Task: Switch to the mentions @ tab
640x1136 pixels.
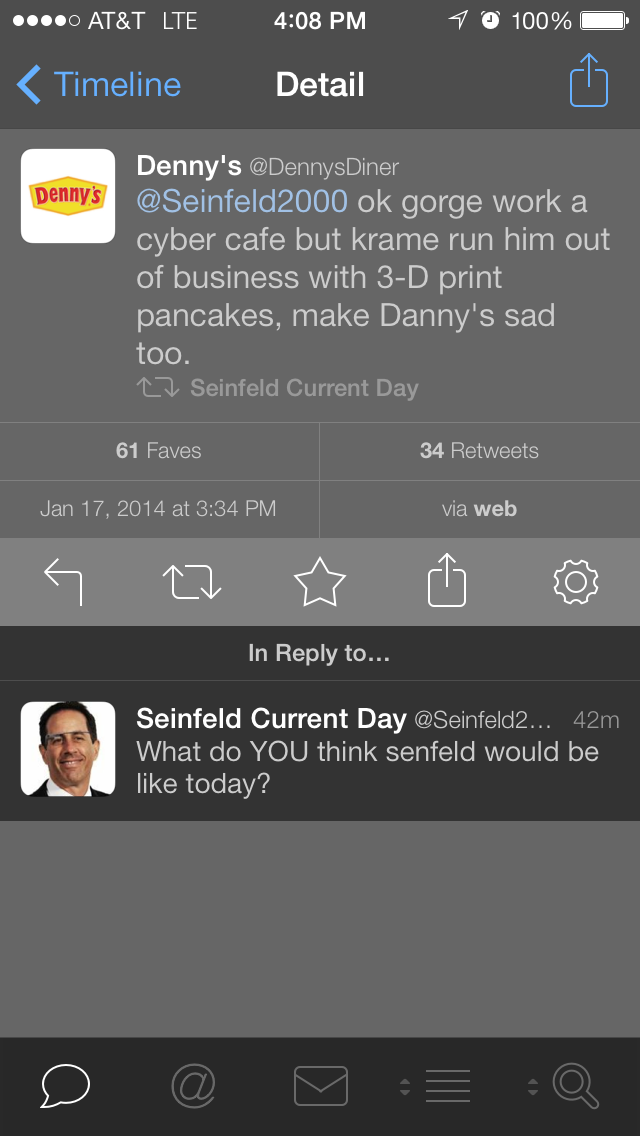Action: click(x=193, y=1086)
